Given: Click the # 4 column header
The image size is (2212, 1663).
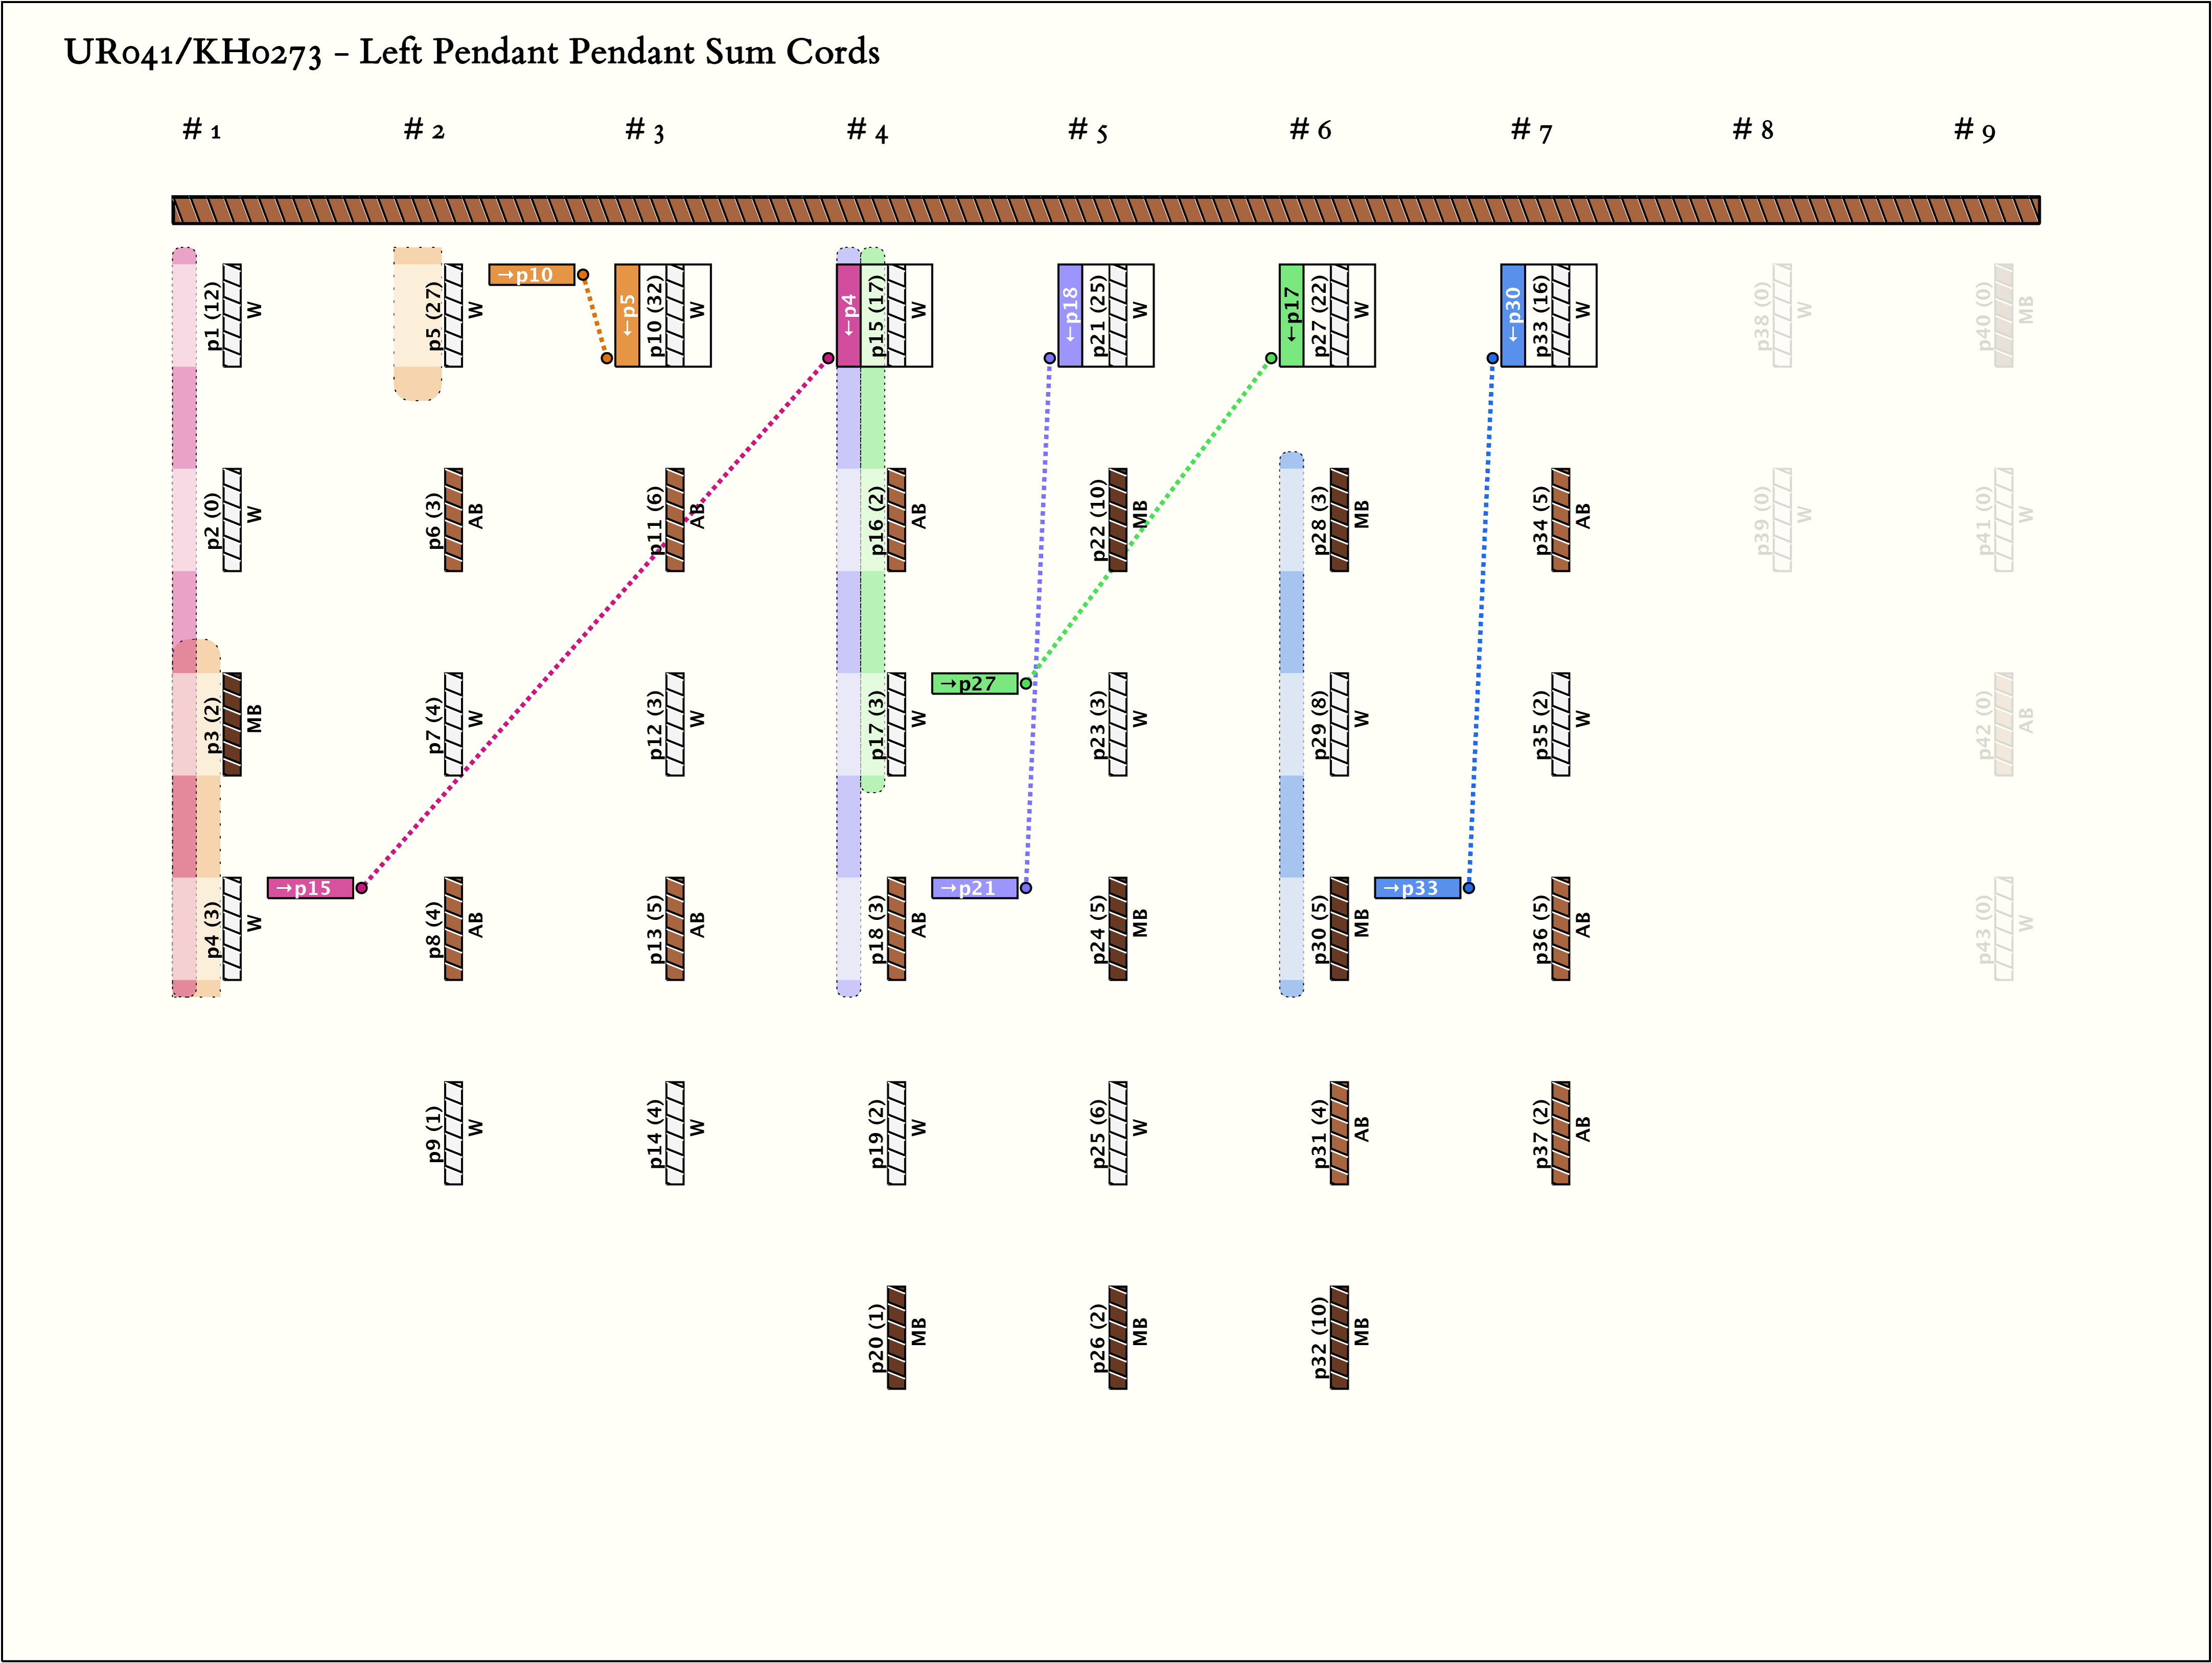Looking at the screenshot, I should 867,130.
